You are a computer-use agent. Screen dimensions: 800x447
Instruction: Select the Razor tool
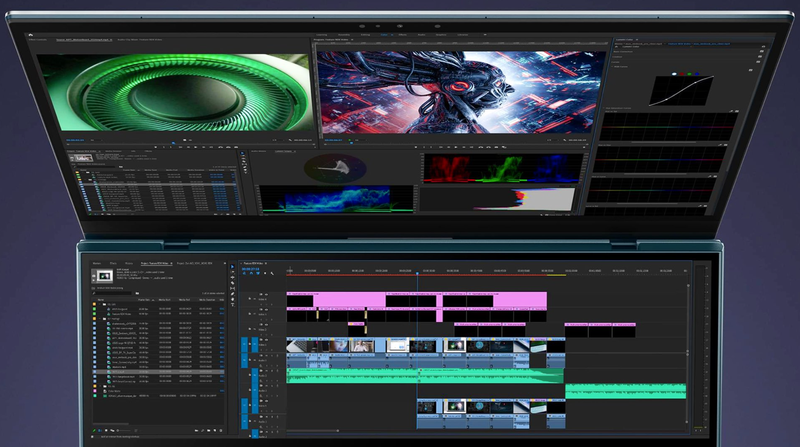(232, 283)
